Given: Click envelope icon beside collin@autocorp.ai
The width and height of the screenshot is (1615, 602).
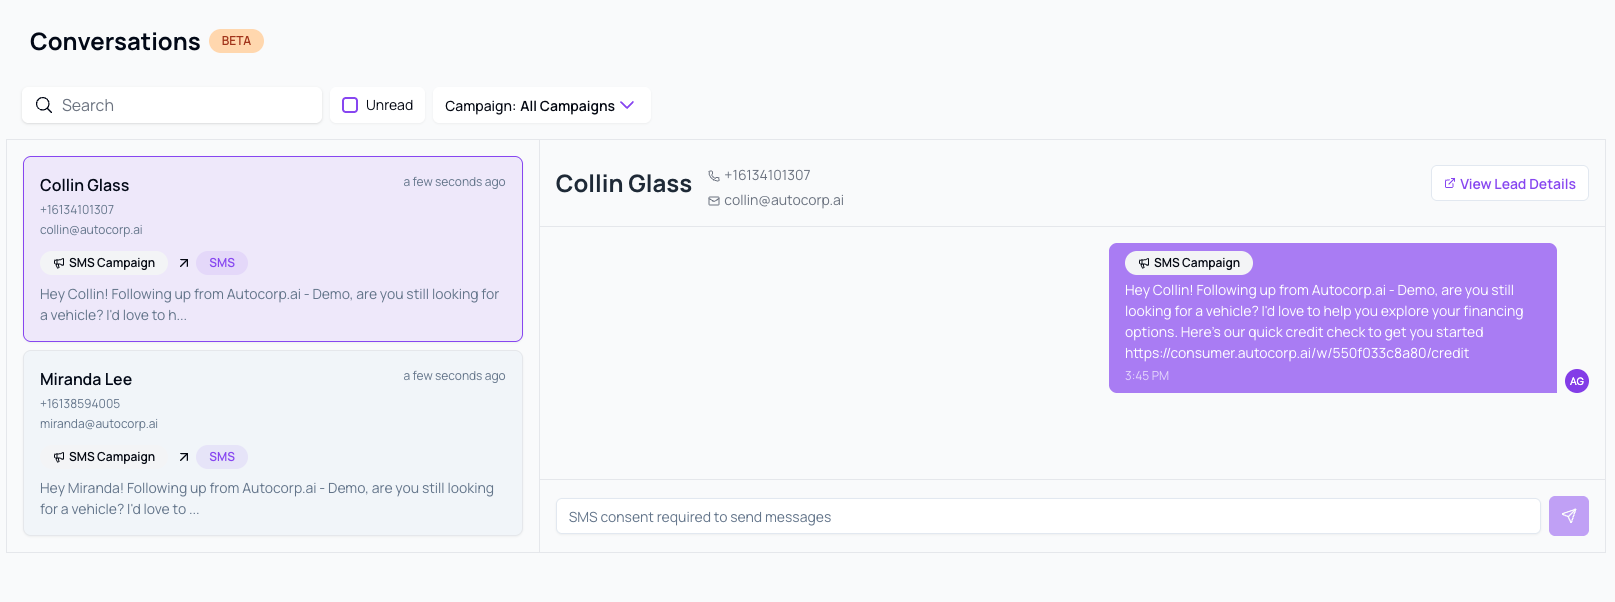Looking at the screenshot, I should [714, 201].
